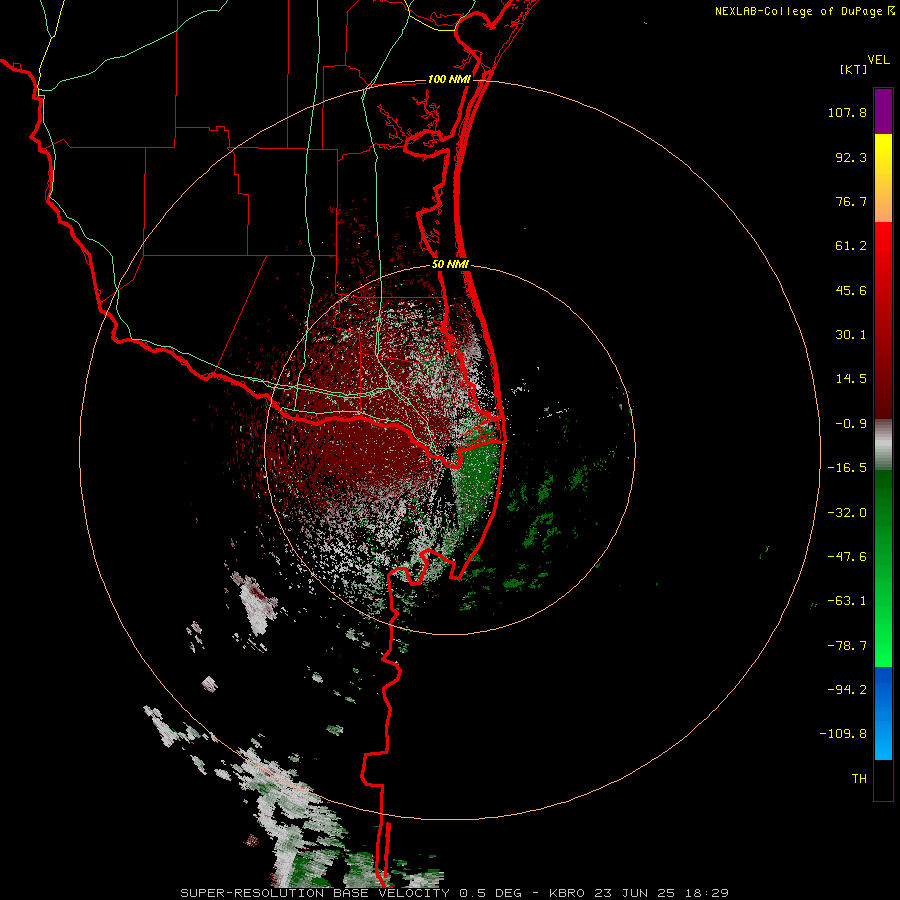
Task: Click the VEL legend title
Action: (x=878, y=59)
